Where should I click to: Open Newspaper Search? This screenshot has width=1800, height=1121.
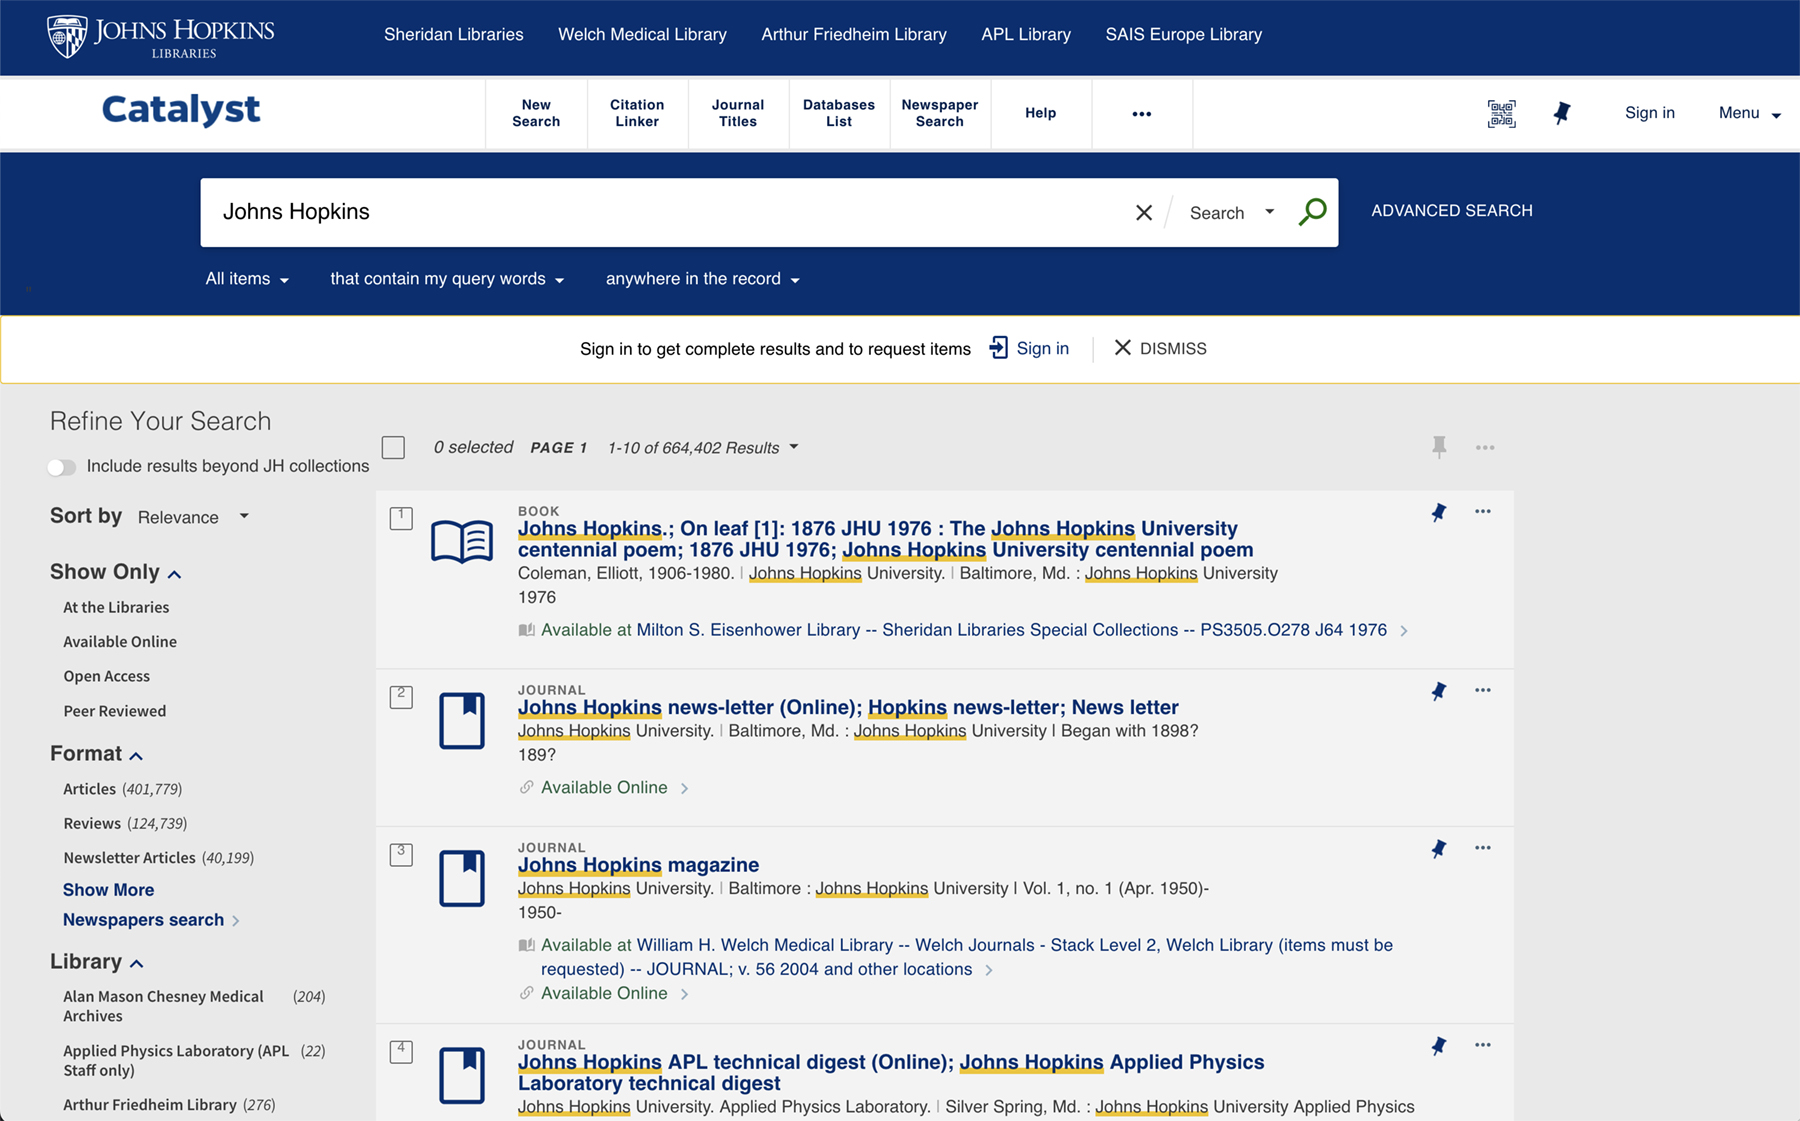click(940, 113)
